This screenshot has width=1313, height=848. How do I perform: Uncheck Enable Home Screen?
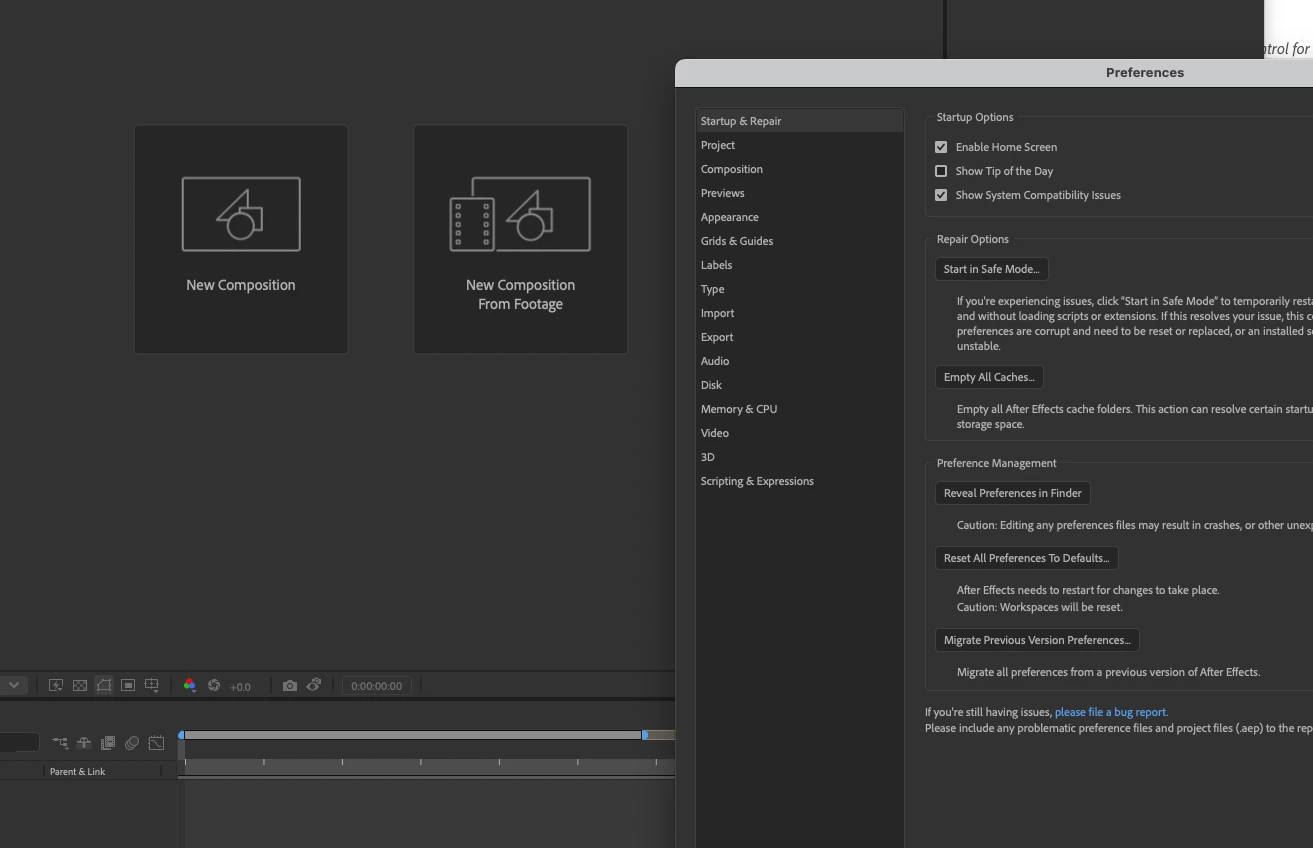pyautogui.click(x=941, y=147)
